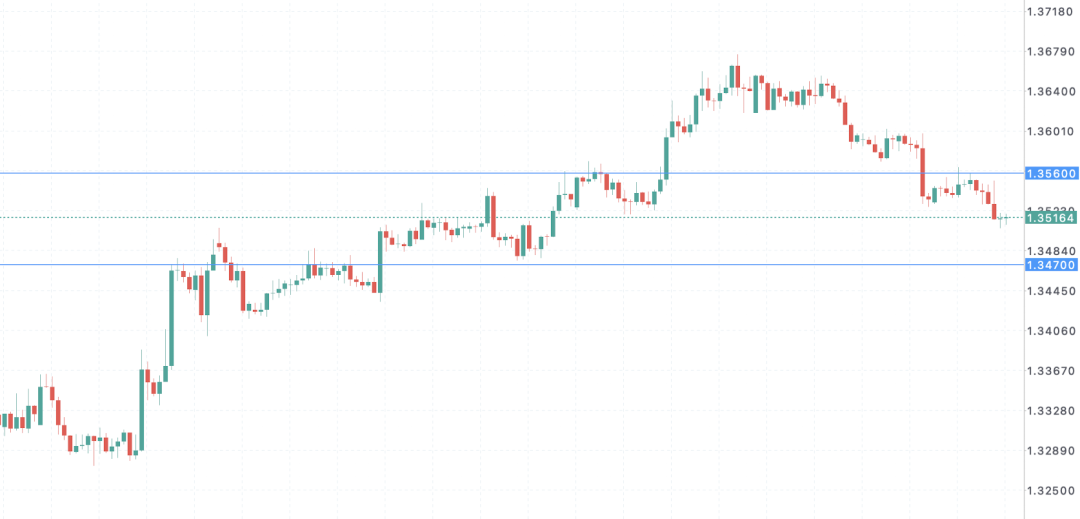The width and height of the screenshot is (1080, 519).
Task: Click the 1.36010 axis label
Action: click(x=1050, y=132)
